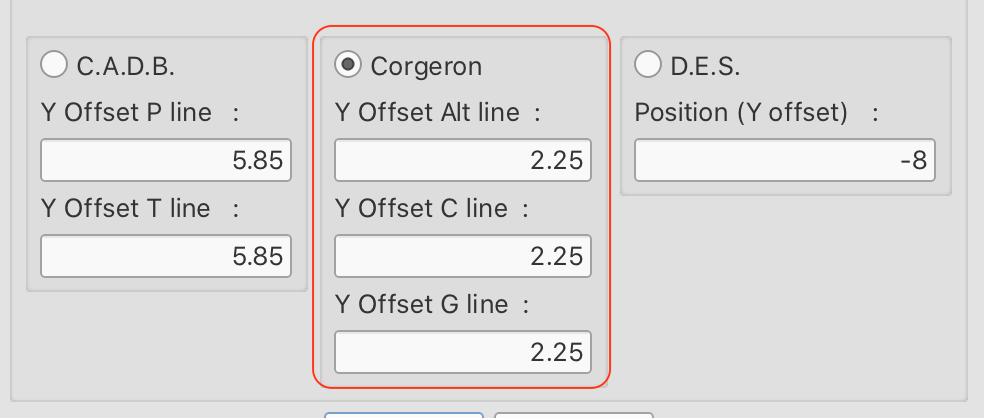Click the Position (Y offset) input field
This screenshot has height=418, width=984.
[x=784, y=161]
